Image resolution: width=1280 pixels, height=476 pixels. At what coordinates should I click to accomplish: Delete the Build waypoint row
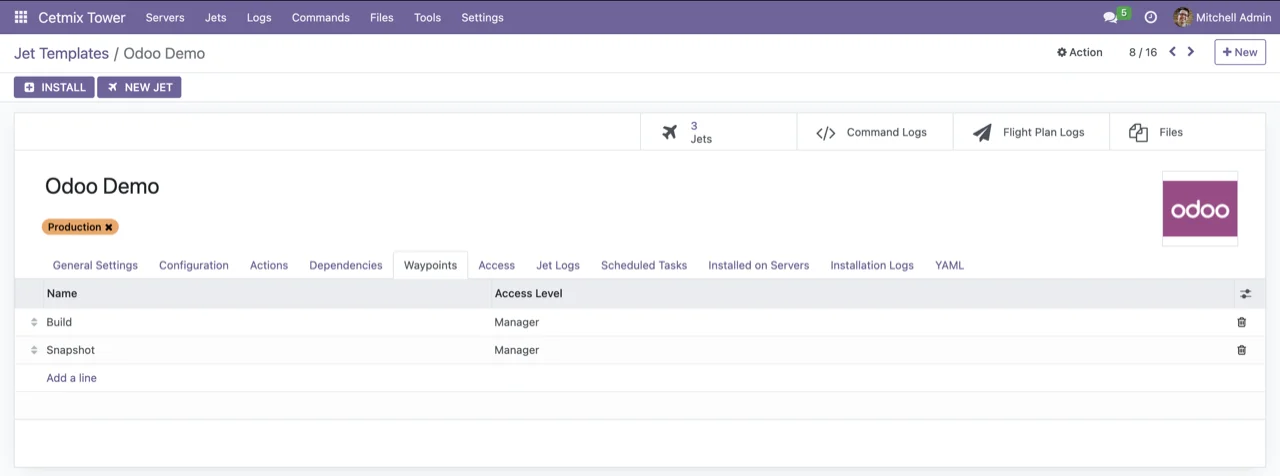click(x=1242, y=322)
